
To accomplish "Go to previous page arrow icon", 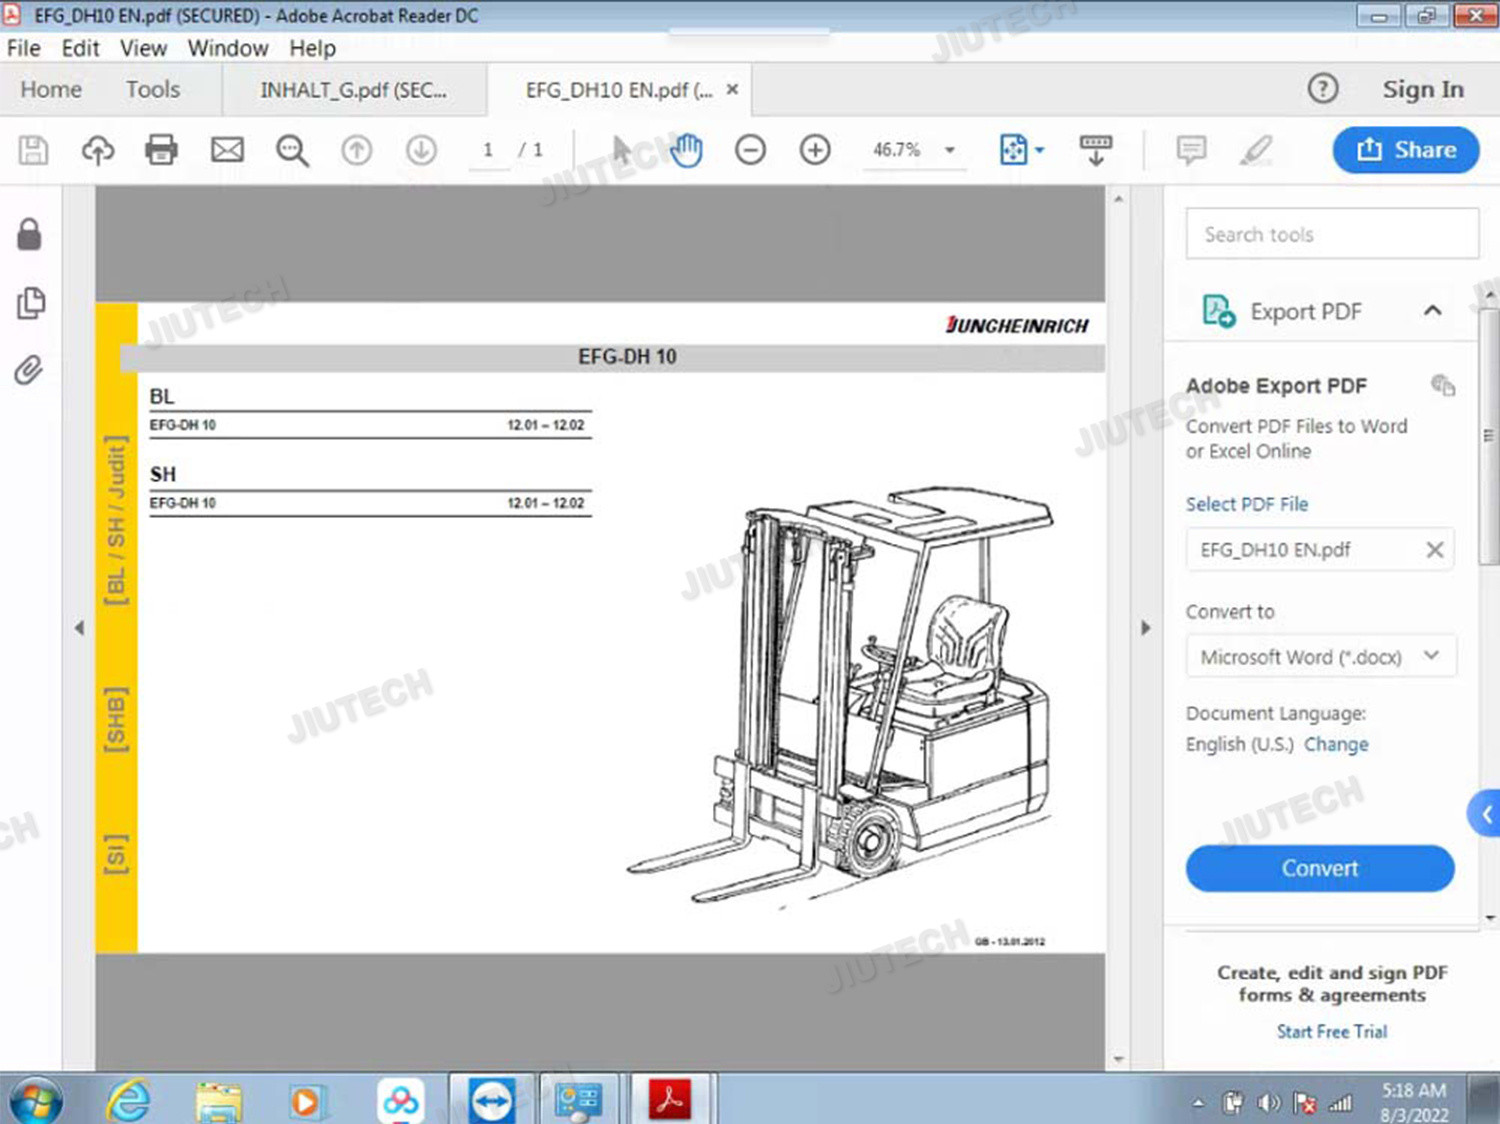I will click(x=356, y=150).
